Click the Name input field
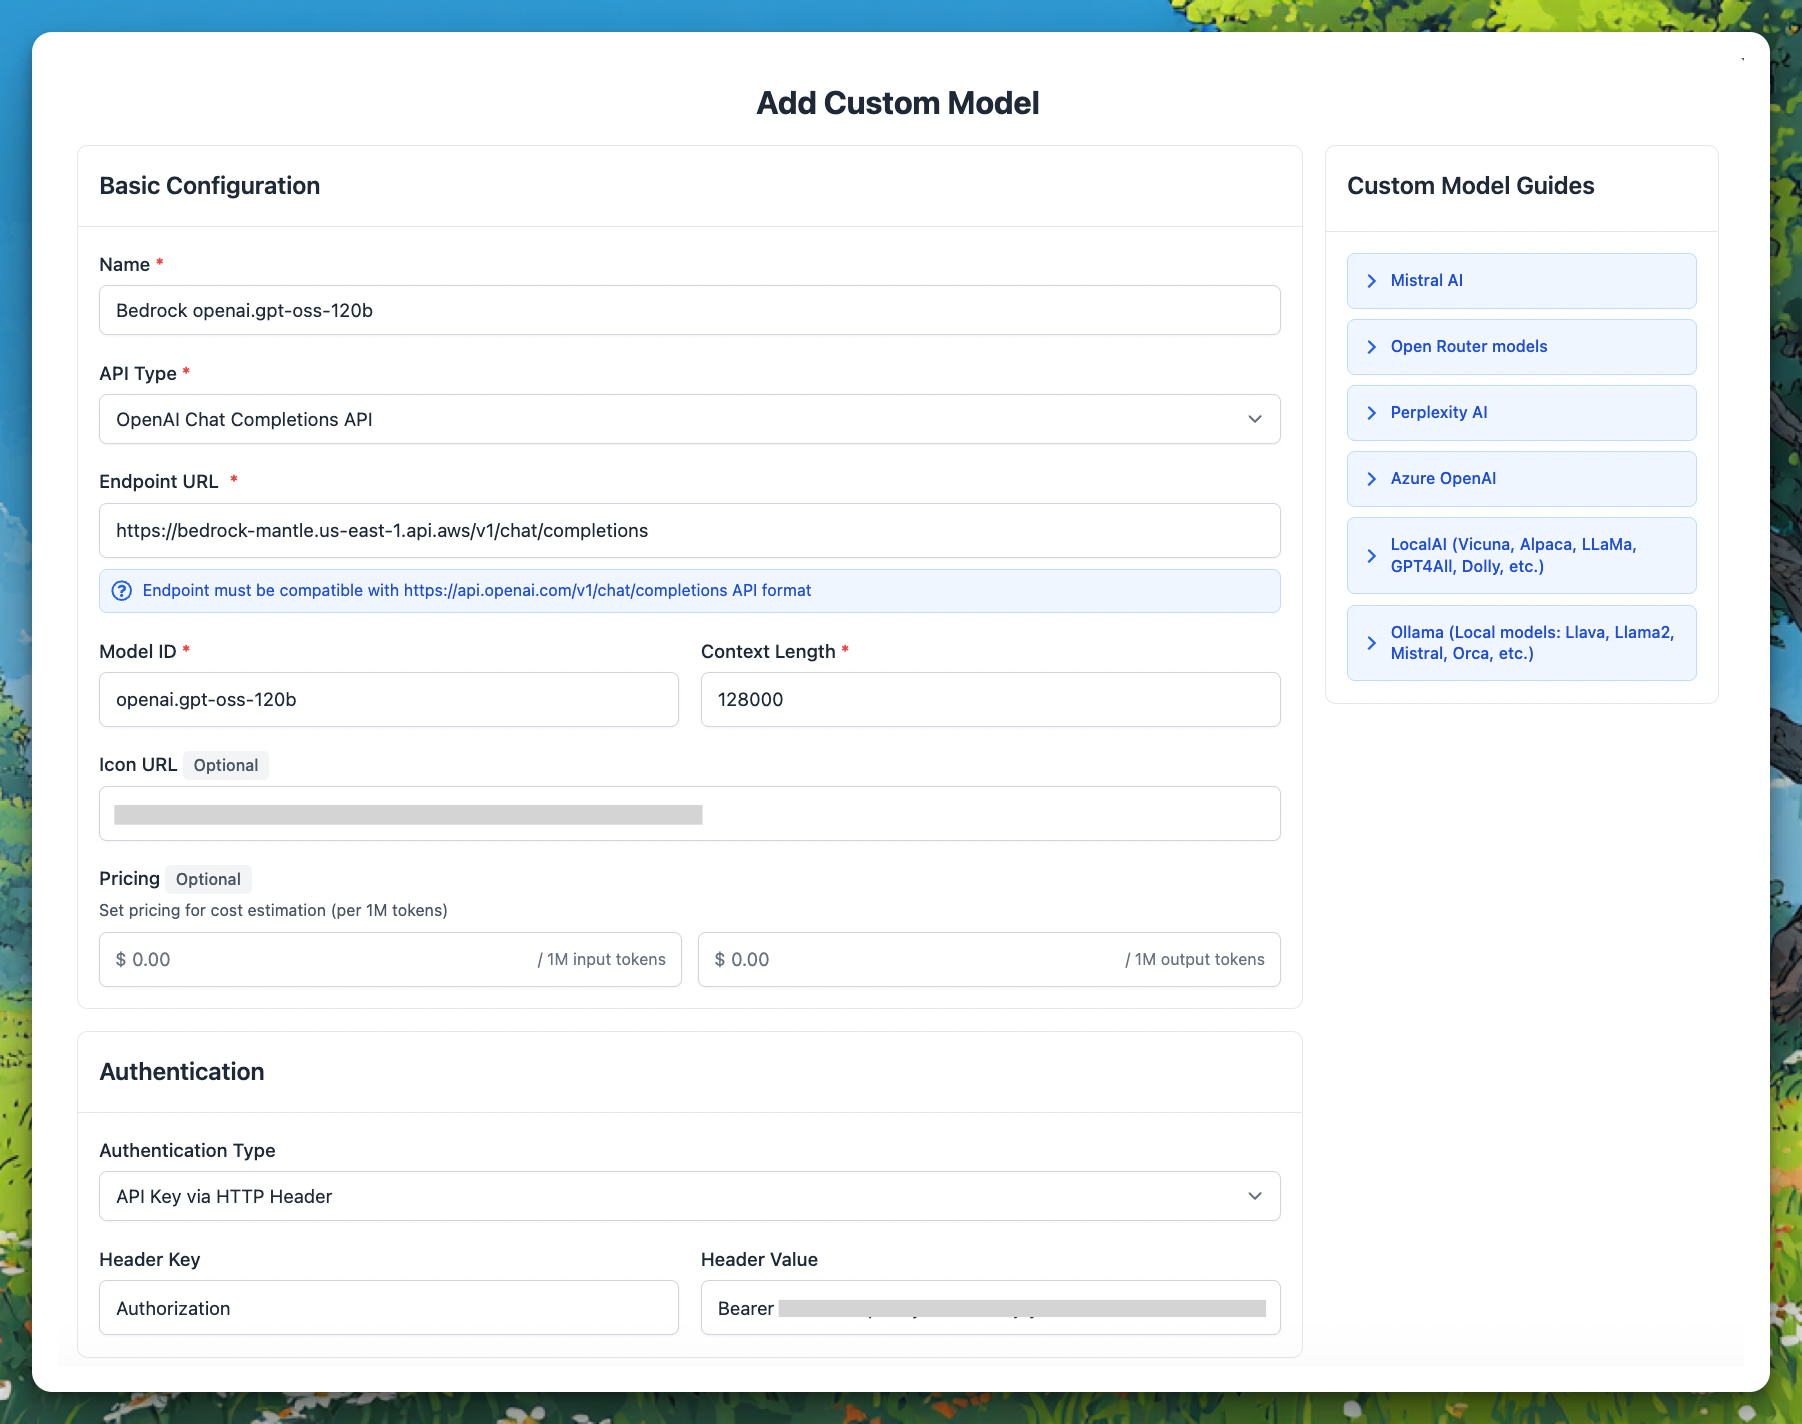 coord(688,311)
